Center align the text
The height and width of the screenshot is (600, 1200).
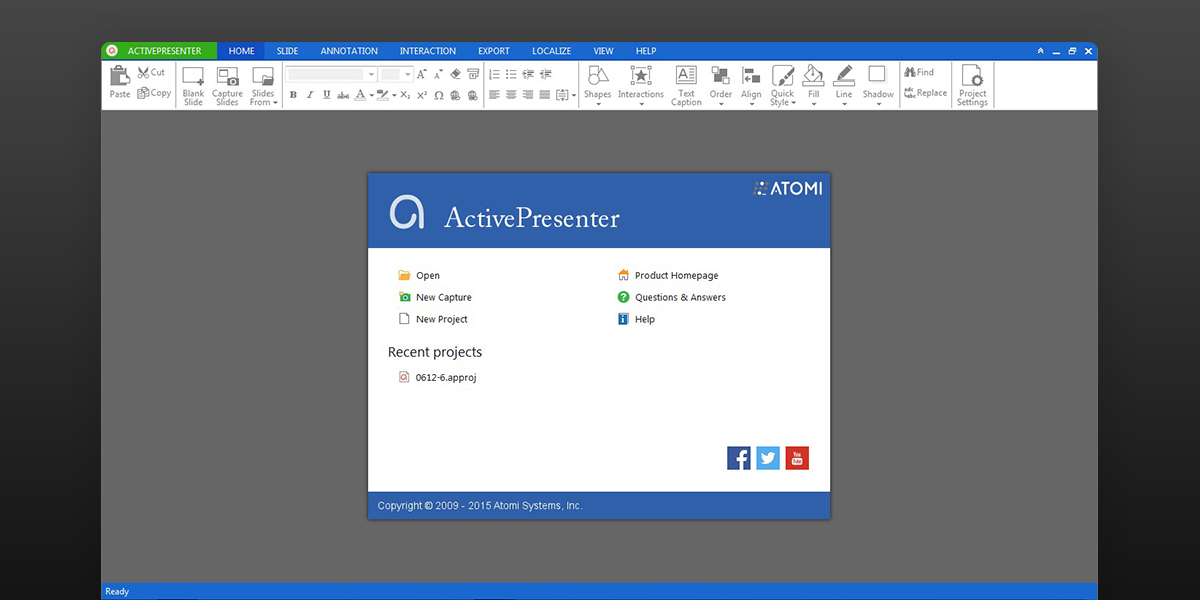[x=511, y=95]
